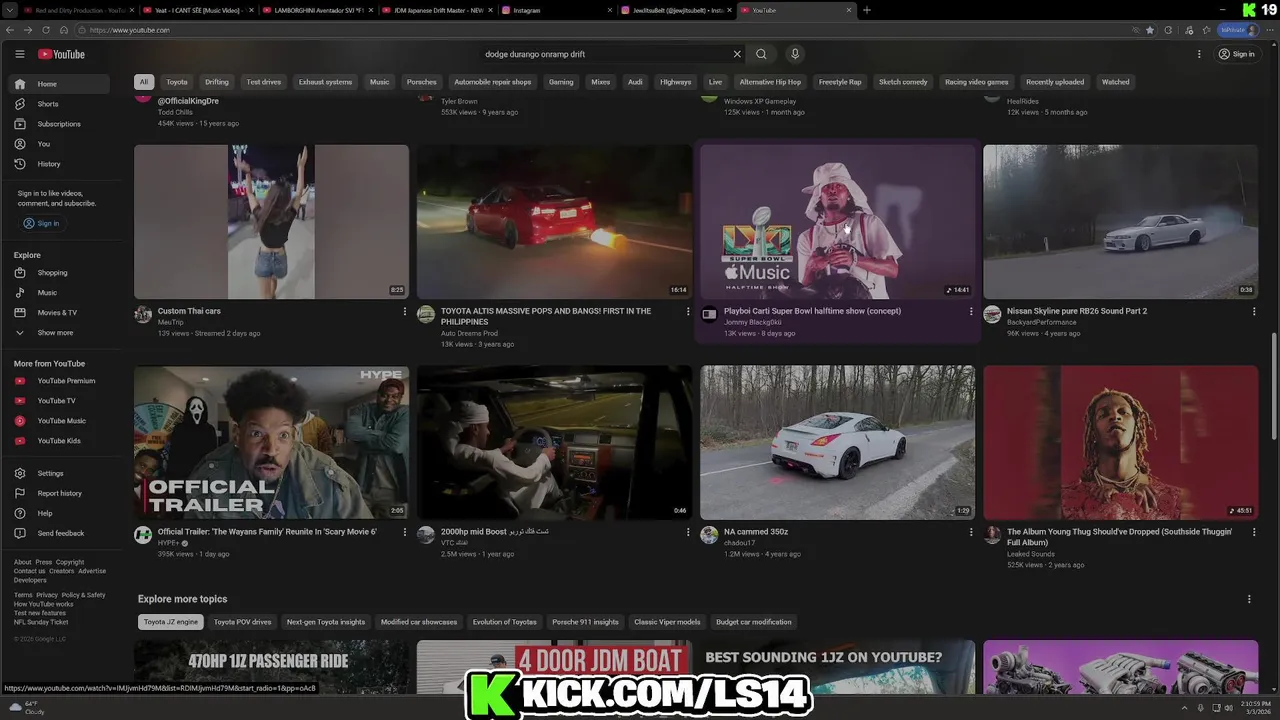
Task: Switch to the Instagram browser tab
Action: click(555, 10)
